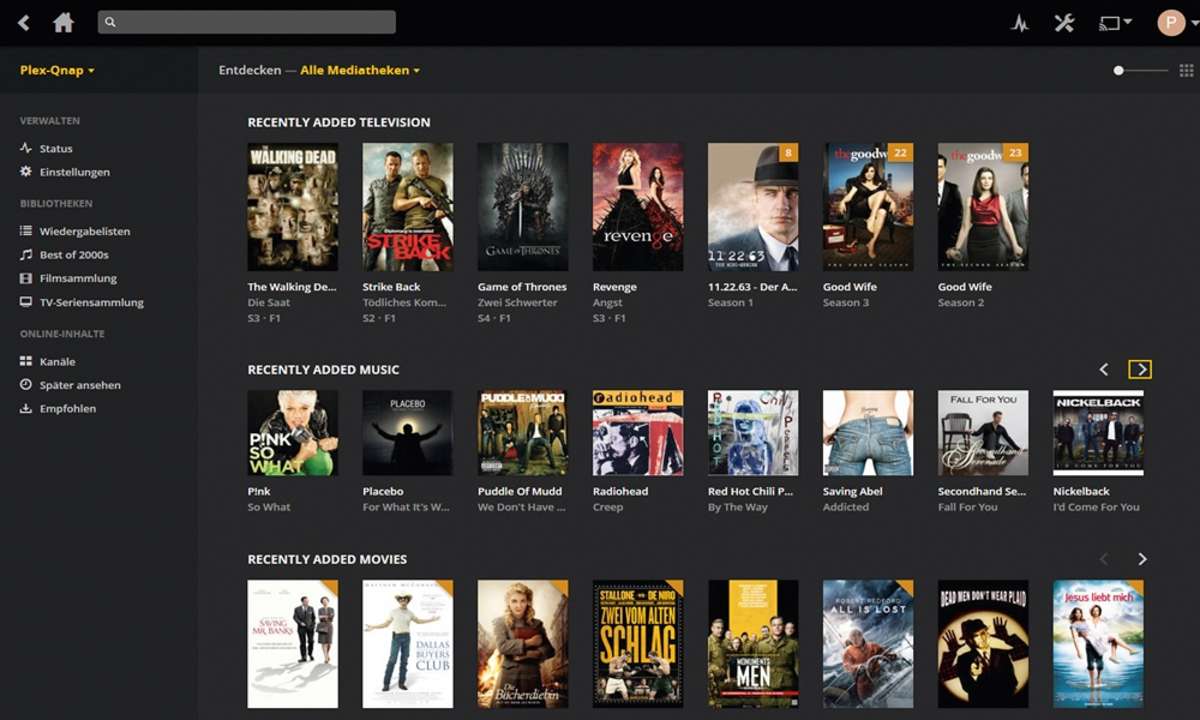Open the All Is Lost movie poster
The width and height of the screenshot is (1200, 720).
point(868,644)
